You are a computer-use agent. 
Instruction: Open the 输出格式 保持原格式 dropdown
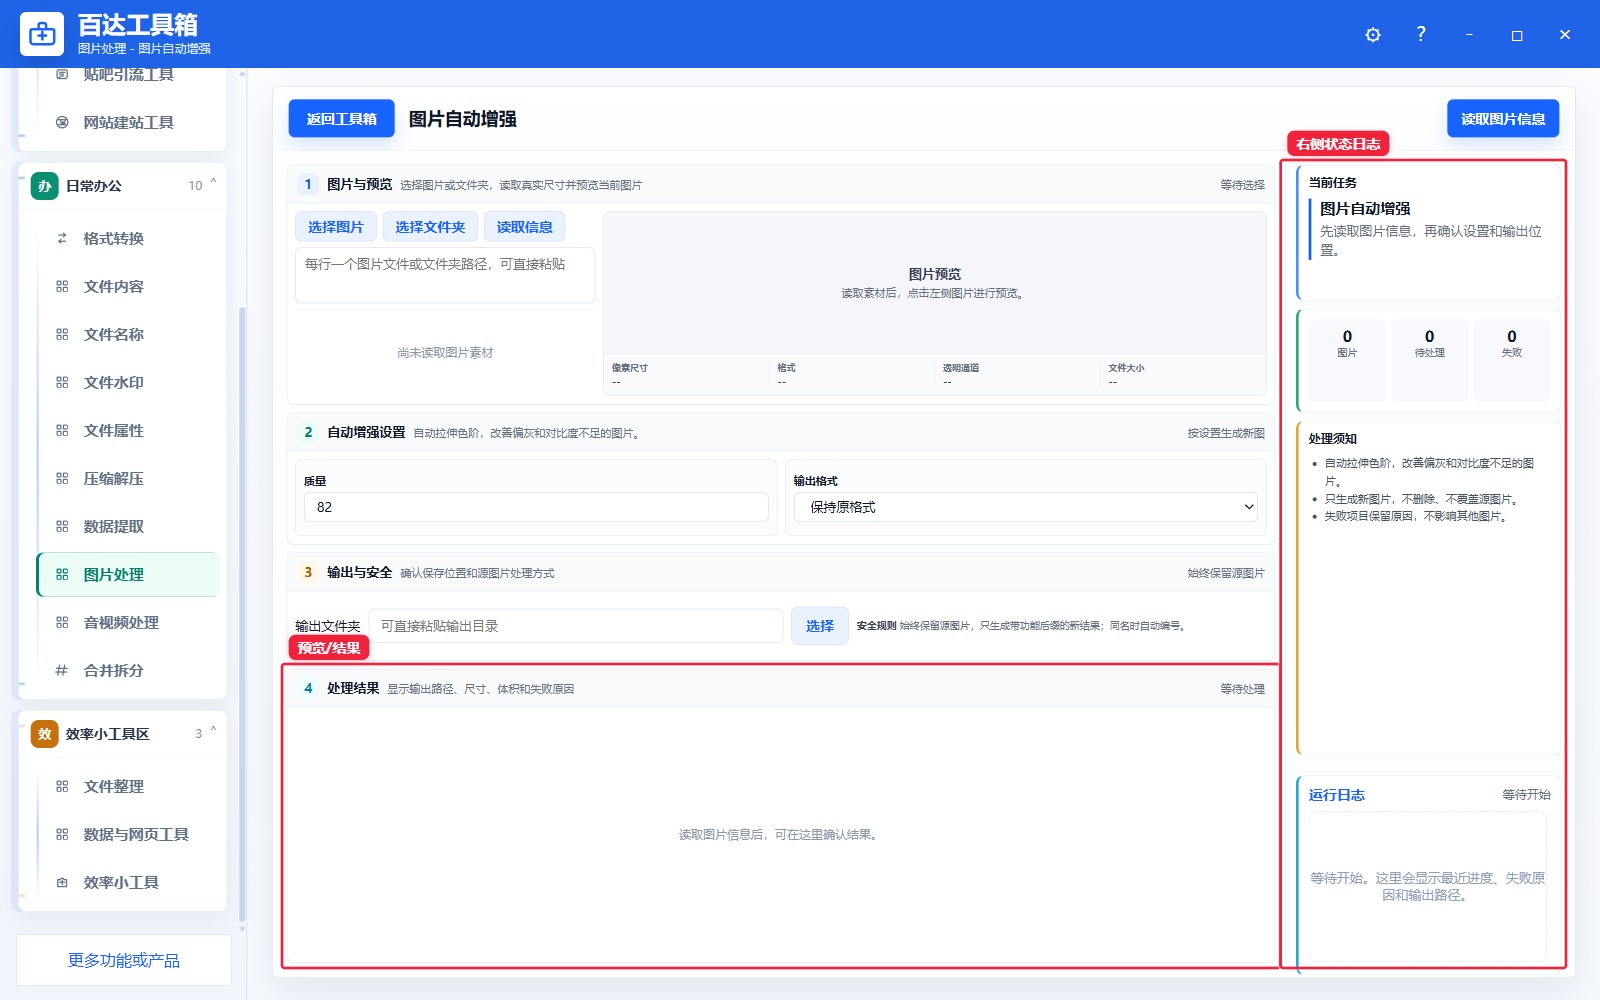1026,507
